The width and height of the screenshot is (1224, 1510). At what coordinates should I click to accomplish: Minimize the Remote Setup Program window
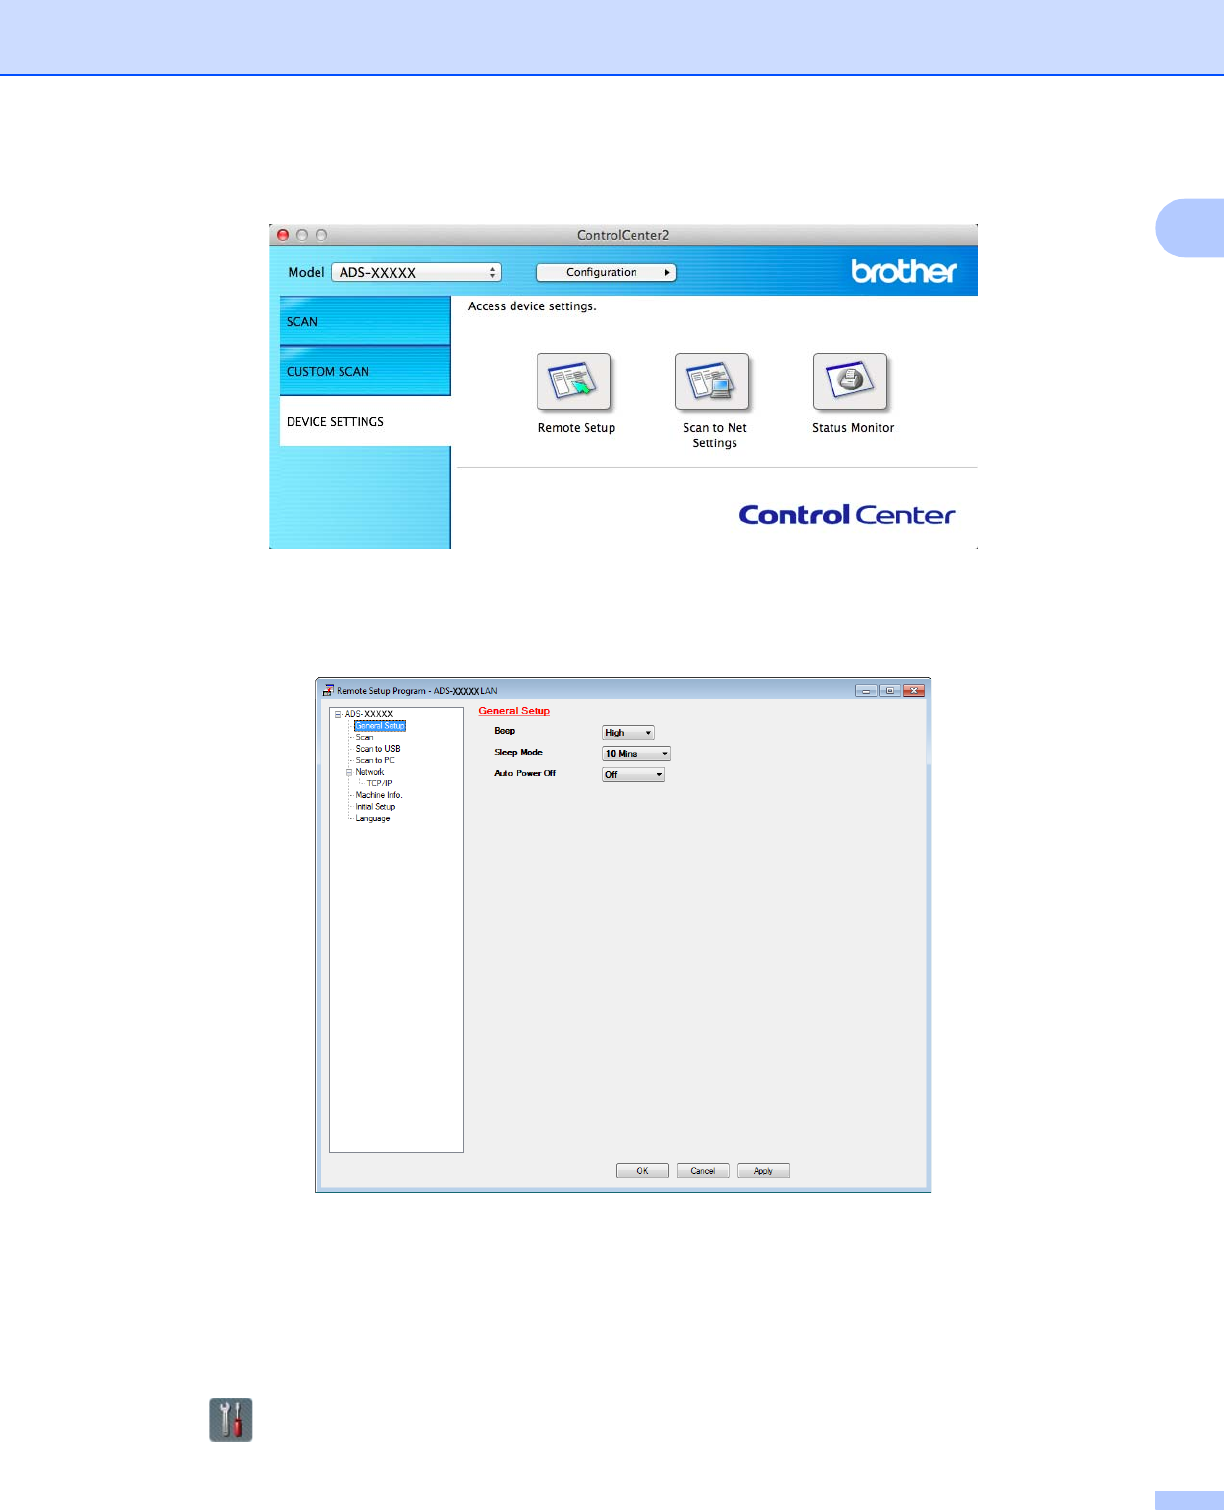click(x=866, y=691)
